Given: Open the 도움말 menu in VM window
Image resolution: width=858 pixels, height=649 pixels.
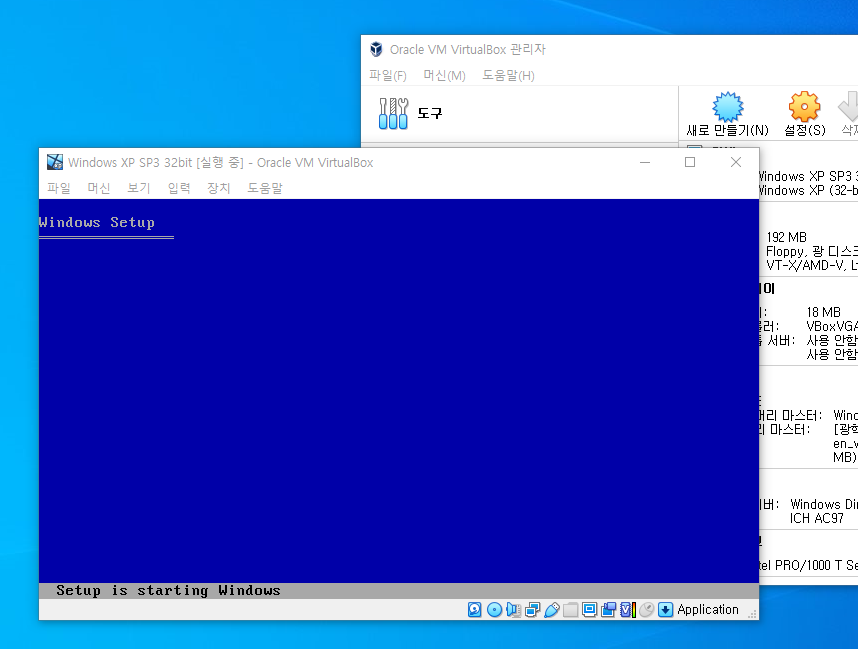Looking at the screenshot, I should [265, 188].
